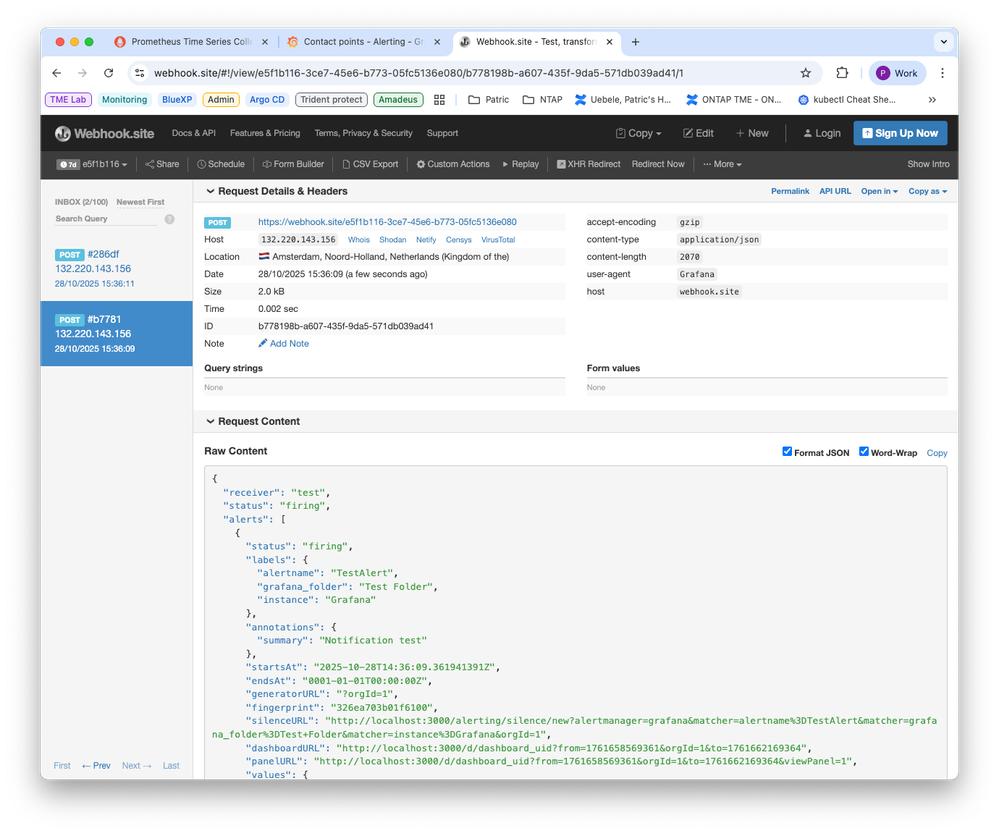Screen dimensions: 999x833
Task: Open the apps grid icon in bookmarks bar
Action: pos(439,100)
